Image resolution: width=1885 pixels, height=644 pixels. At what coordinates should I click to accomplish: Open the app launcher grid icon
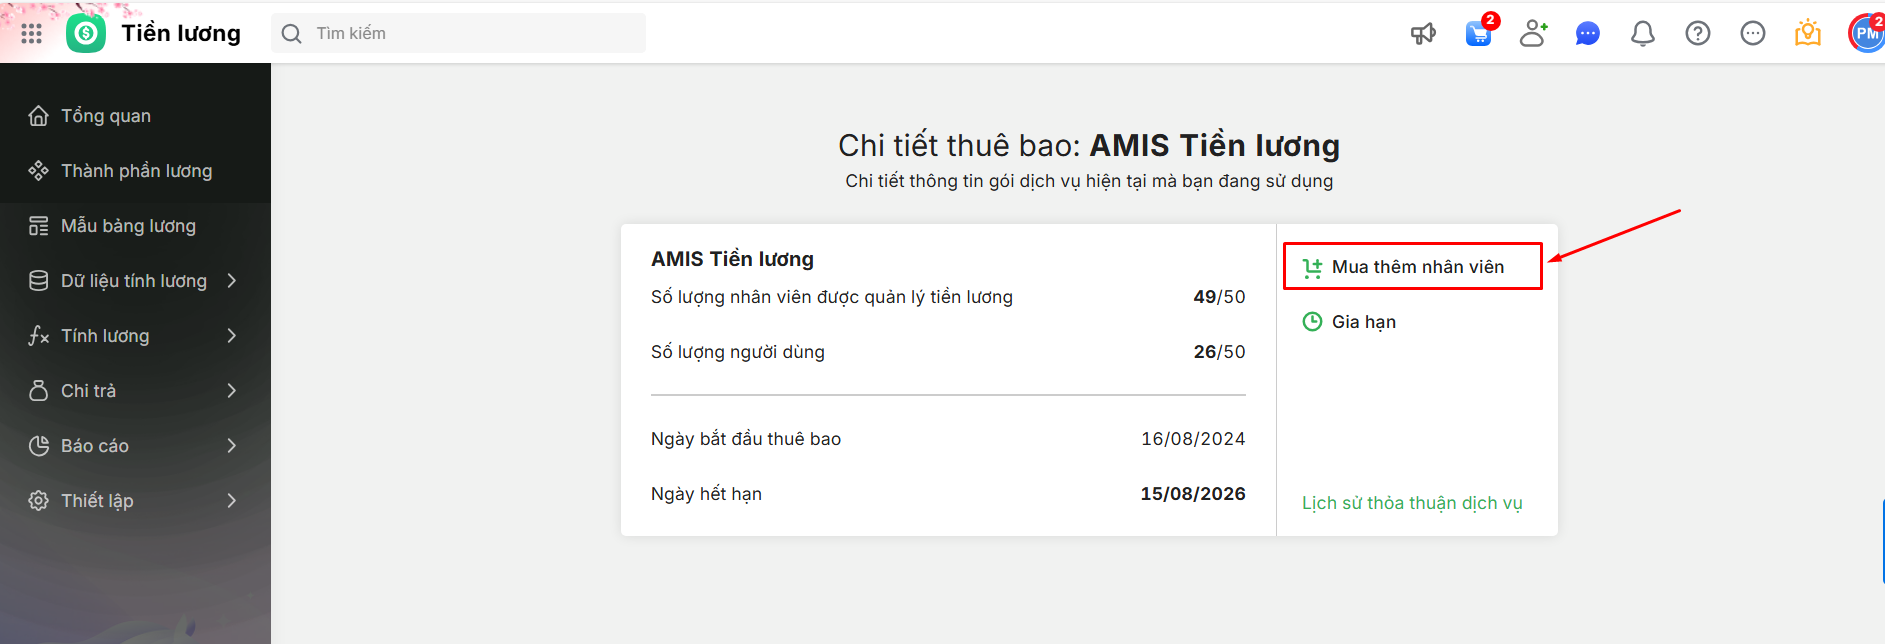[x=31, y=33]
